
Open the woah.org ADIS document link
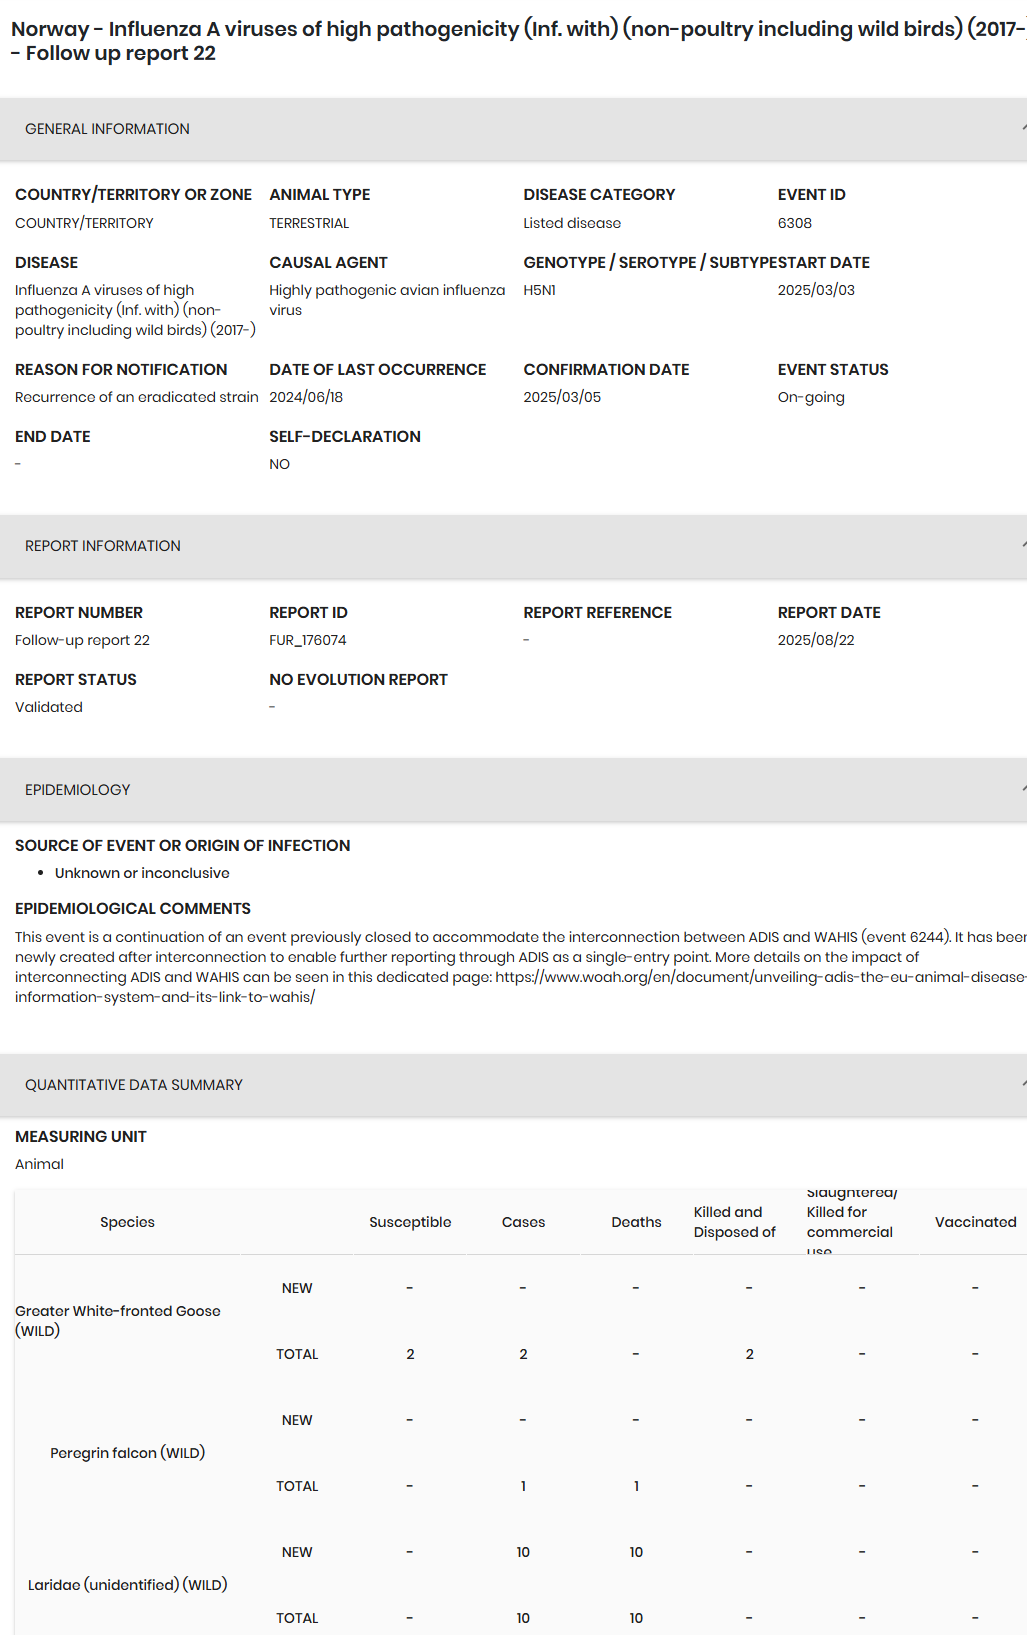point(760,977)
